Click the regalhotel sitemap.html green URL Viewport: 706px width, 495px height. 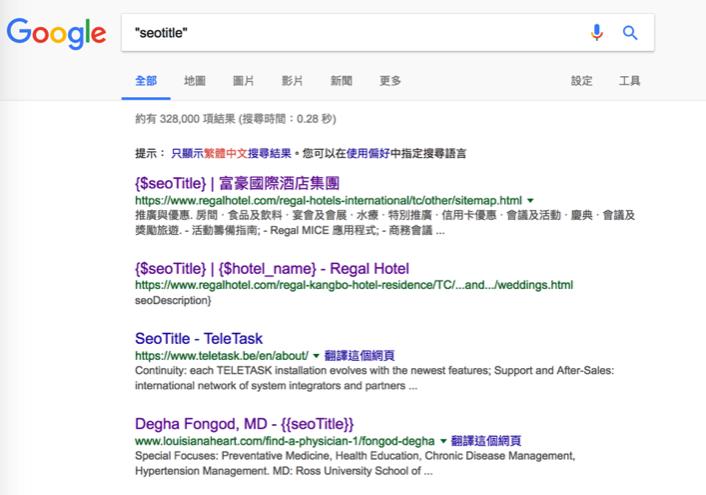(328, 200)
